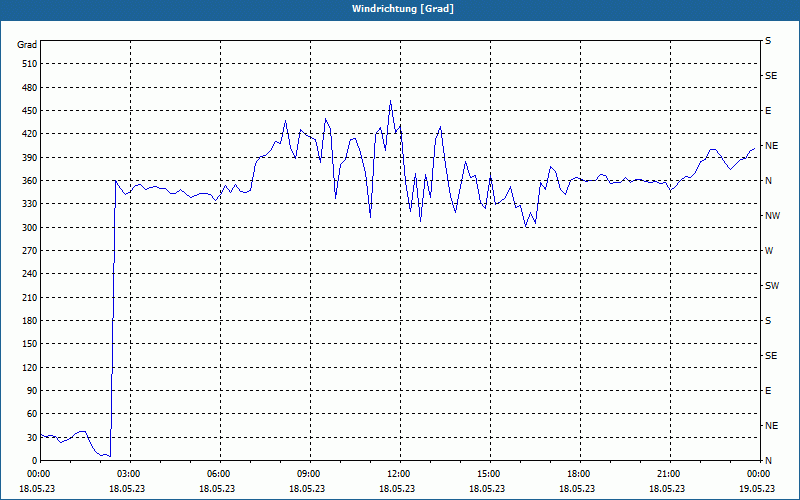The width and height of the screenshot is (800, 500).
Task: Click the 330 degree axis label
Action: click(x=29, y=204)
